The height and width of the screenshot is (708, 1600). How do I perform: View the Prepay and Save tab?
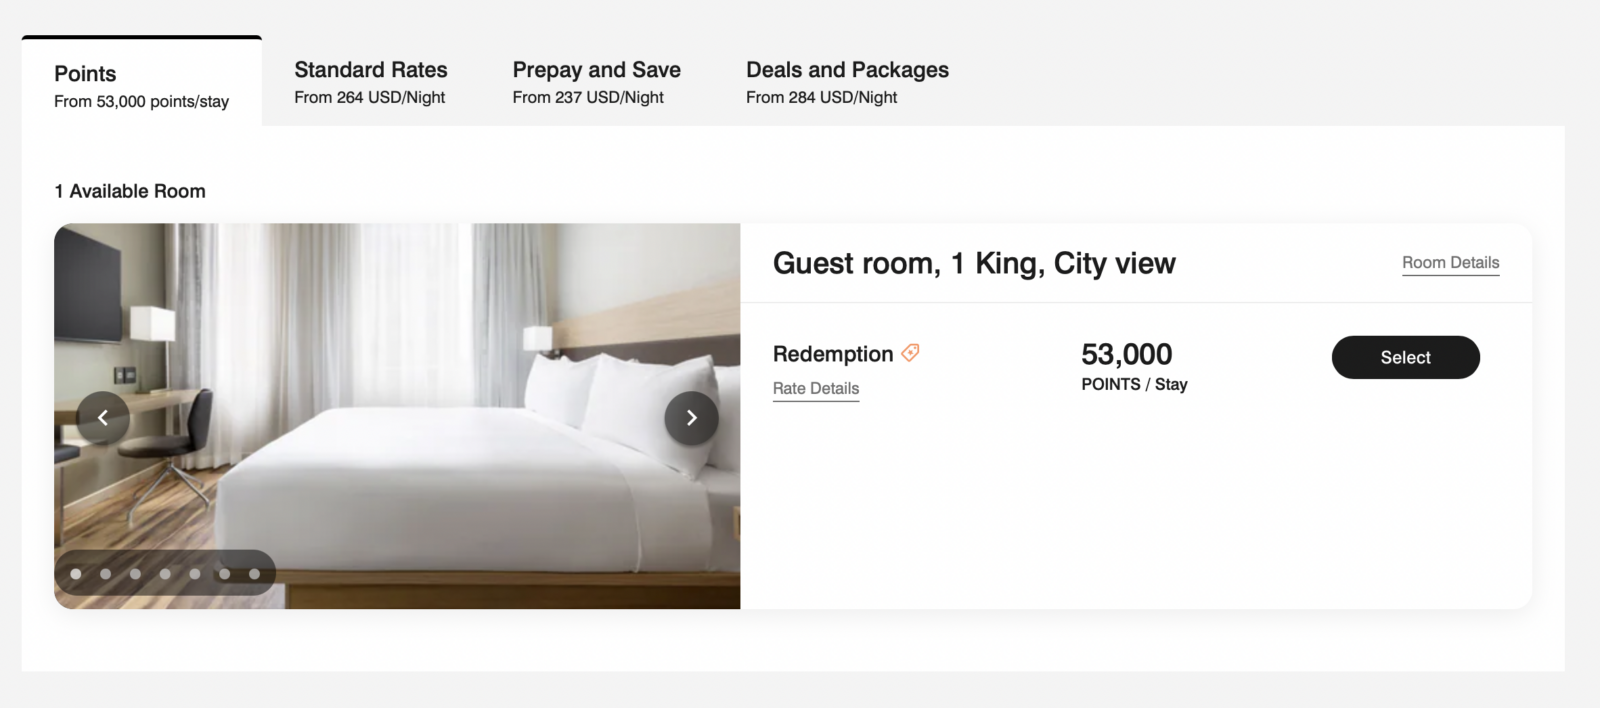(596, 82)
